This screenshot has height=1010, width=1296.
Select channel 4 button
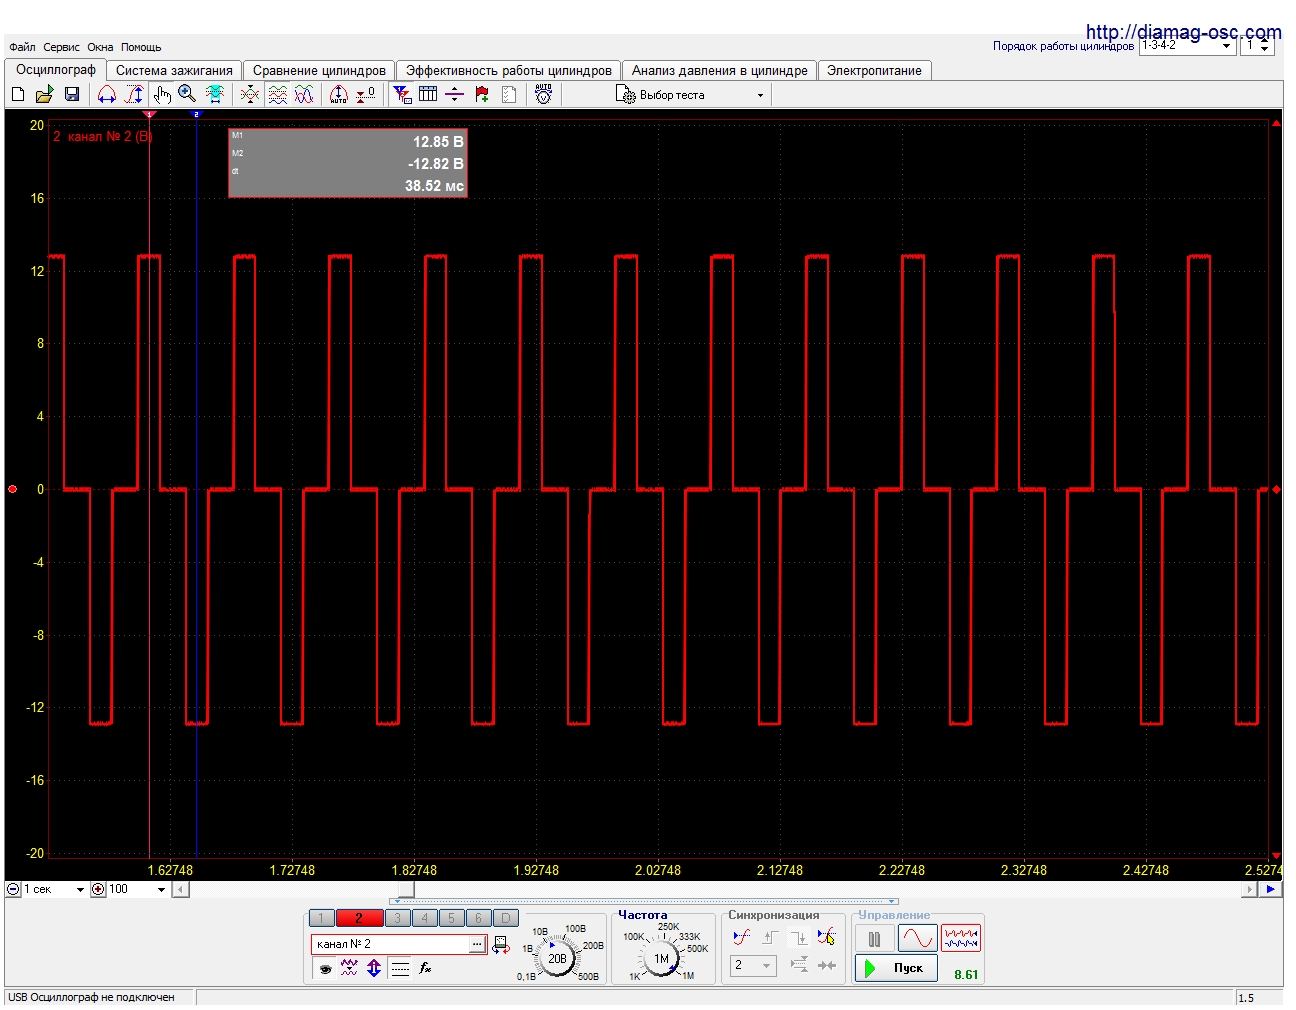424,918
